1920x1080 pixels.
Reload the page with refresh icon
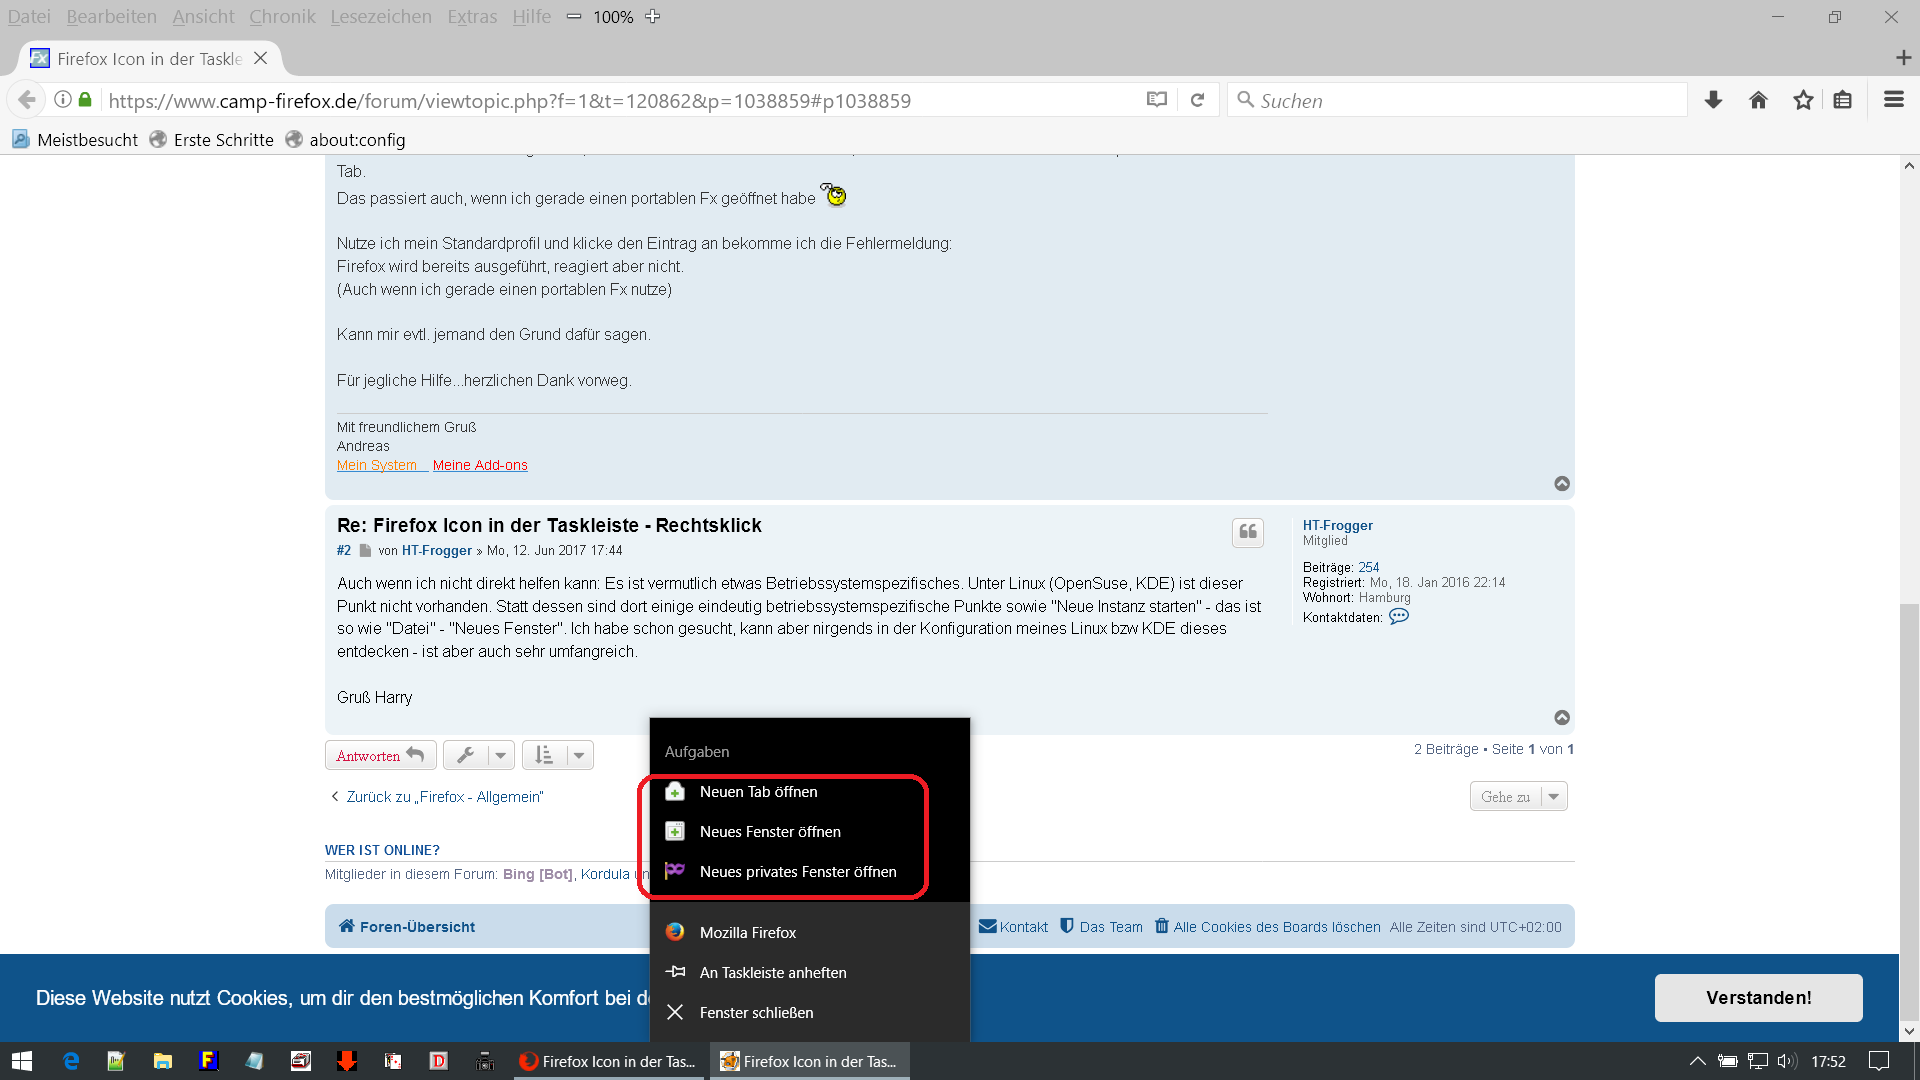pyautogui.click(x=1197, y=100)
